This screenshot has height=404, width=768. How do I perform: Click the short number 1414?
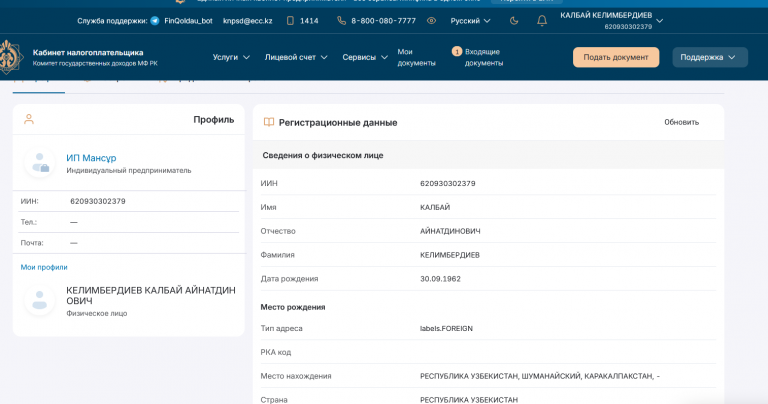(309, 21)
